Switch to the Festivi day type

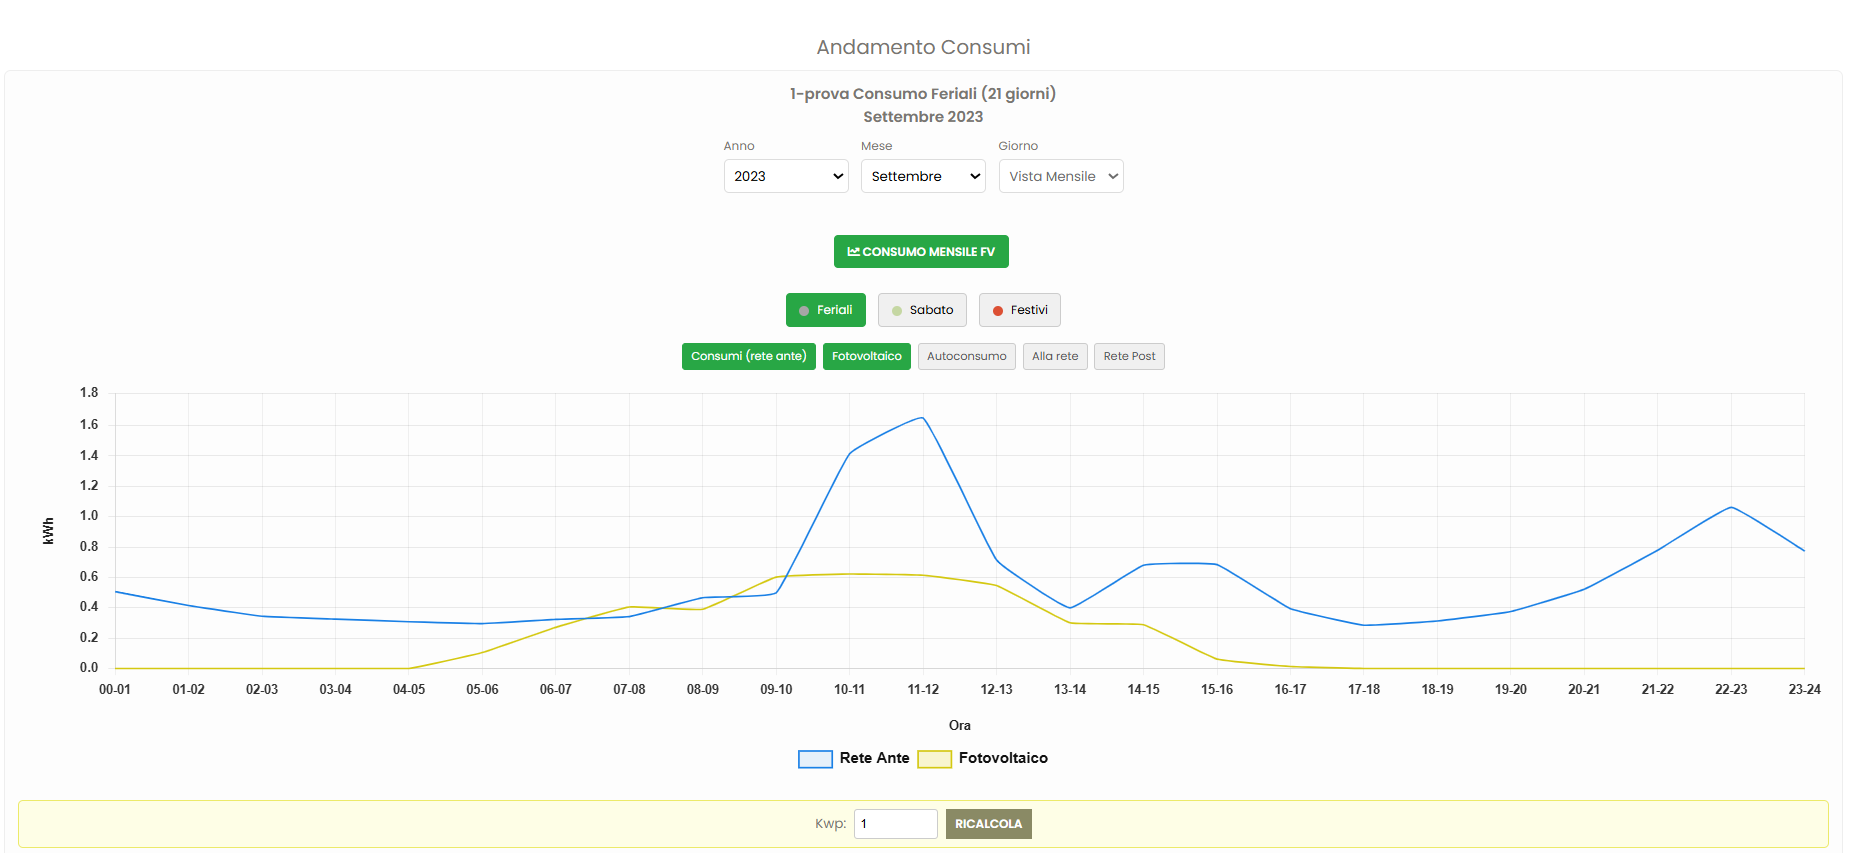point(1019,310)
